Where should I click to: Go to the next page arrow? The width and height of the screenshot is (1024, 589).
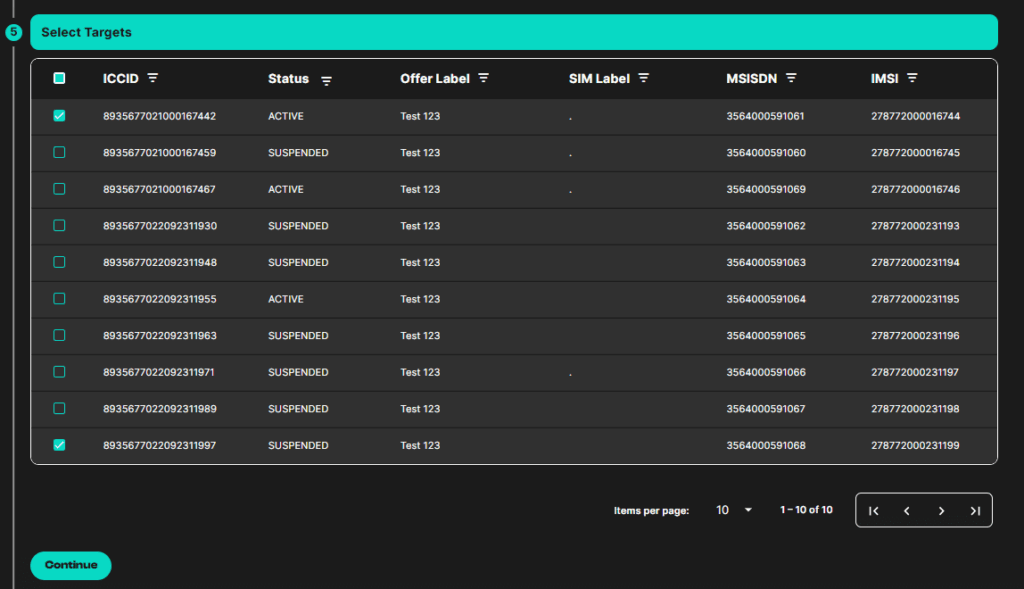click(x=941, y=510)
